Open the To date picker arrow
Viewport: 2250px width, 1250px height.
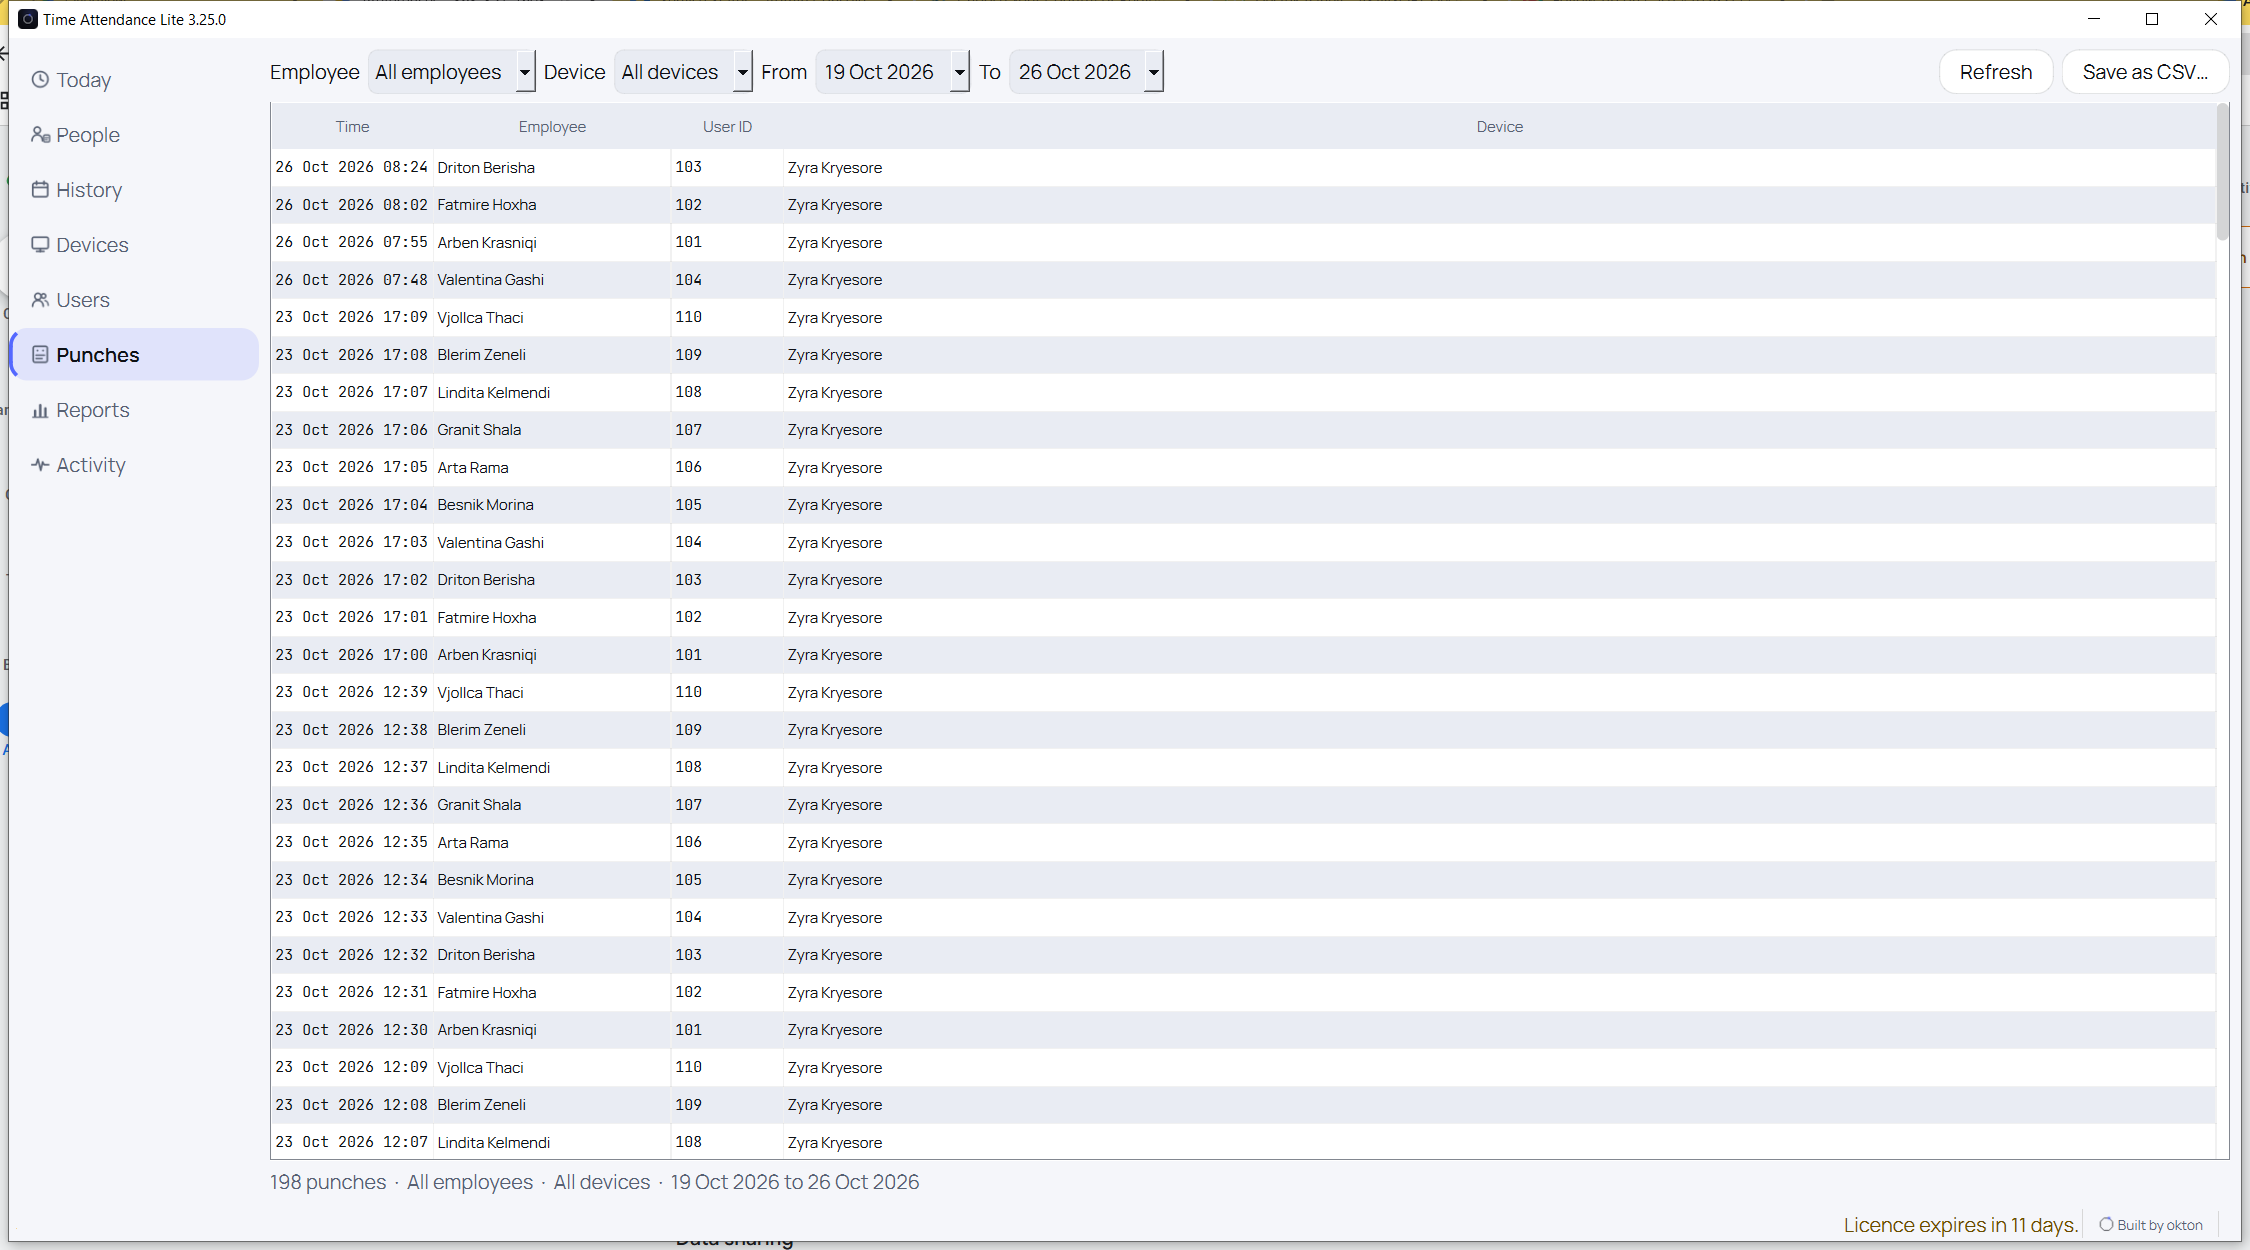(1153, 72)
